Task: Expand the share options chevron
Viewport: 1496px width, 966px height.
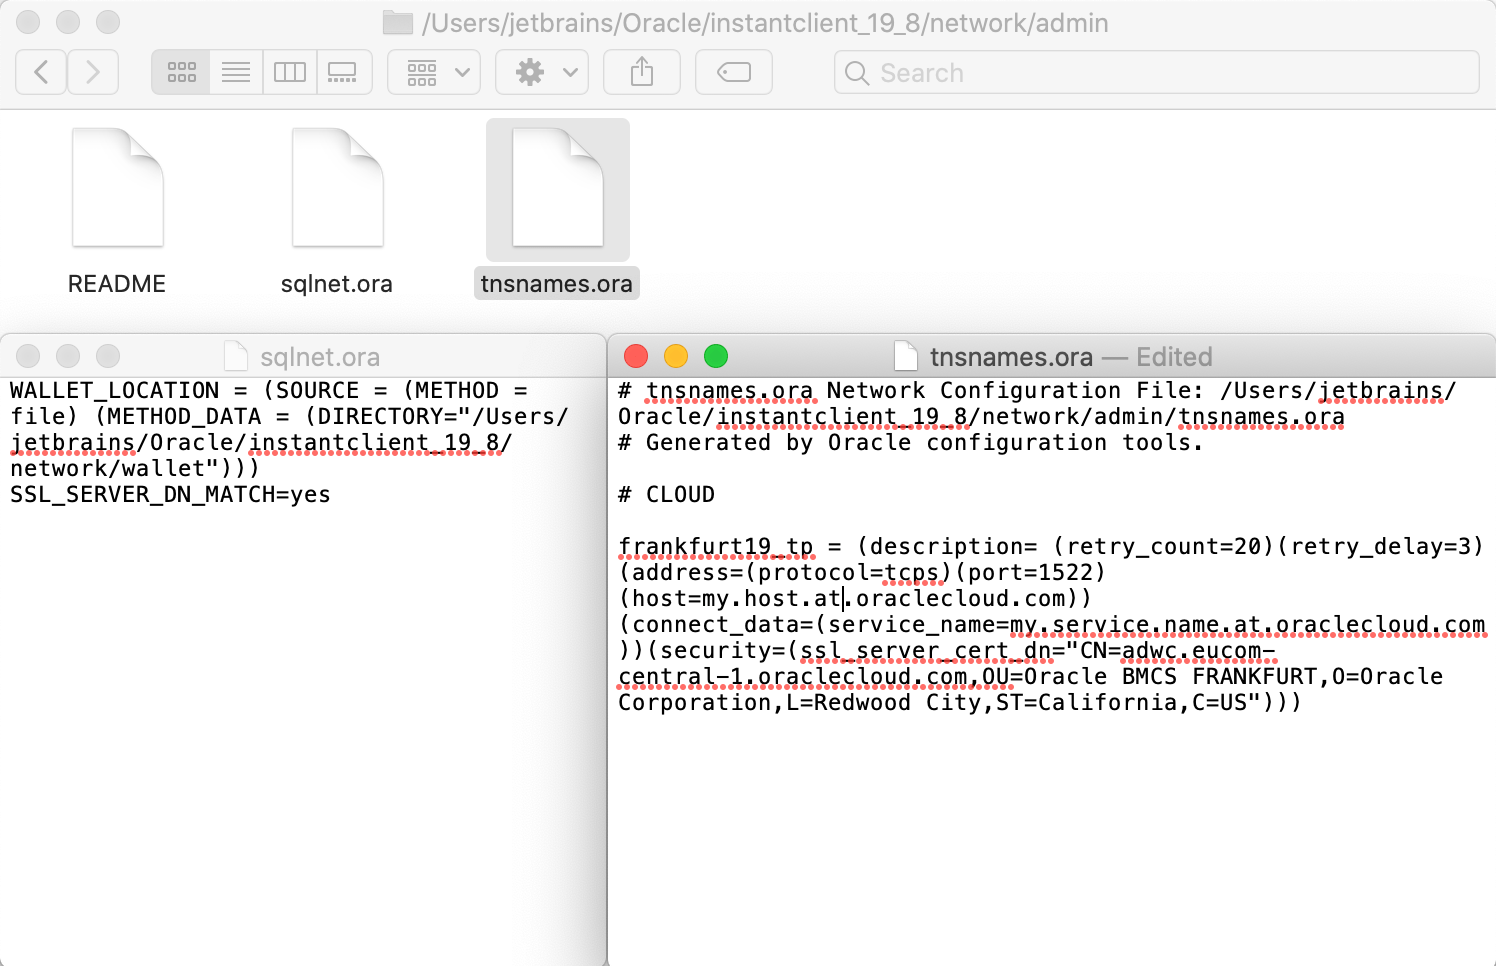Action: pos(572,72)
